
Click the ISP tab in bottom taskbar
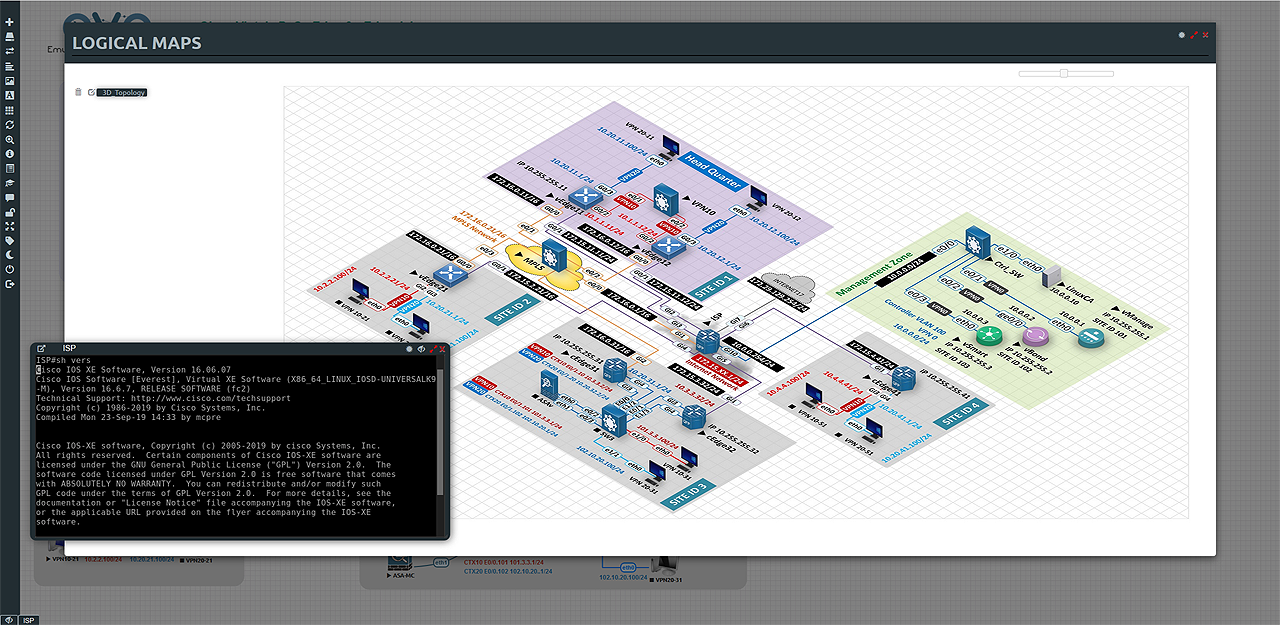pos(29,620)
